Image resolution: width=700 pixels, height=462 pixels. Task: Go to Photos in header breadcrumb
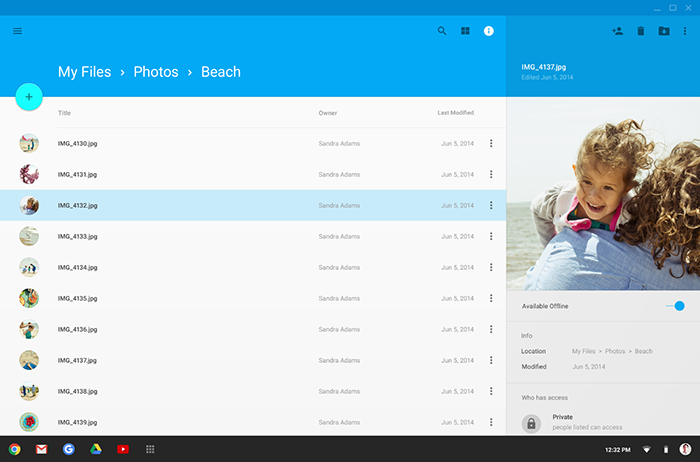point(156,72)
